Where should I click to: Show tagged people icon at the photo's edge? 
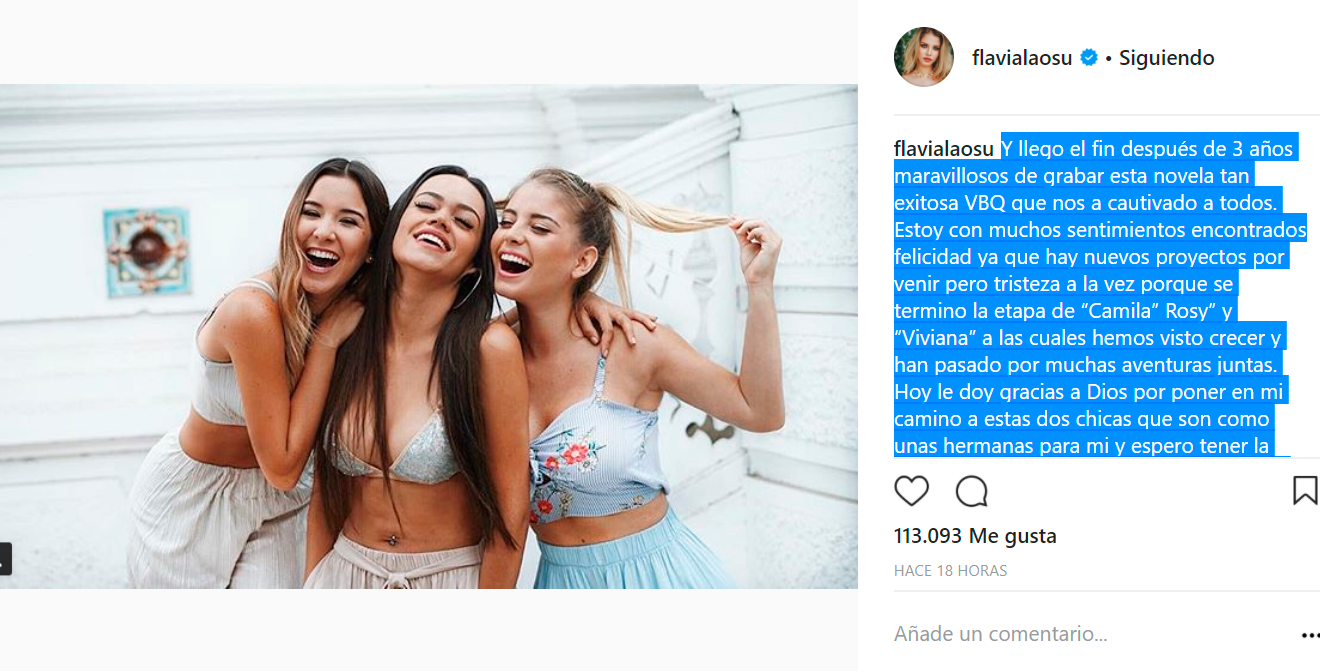pos(4,558)
